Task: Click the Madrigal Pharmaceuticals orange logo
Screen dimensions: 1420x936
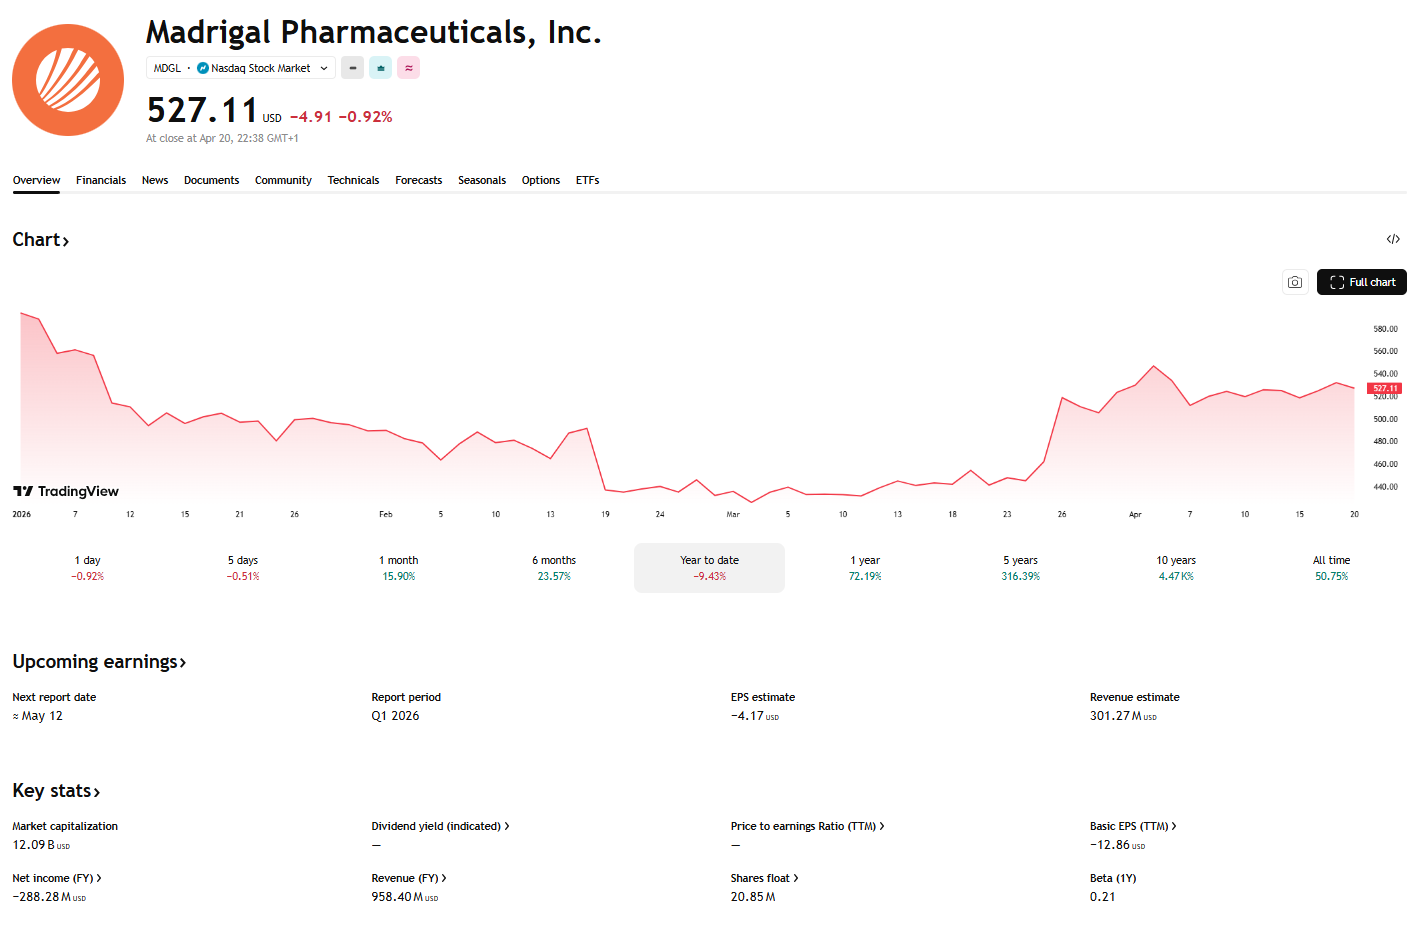Action: click(x=68, y=80)
